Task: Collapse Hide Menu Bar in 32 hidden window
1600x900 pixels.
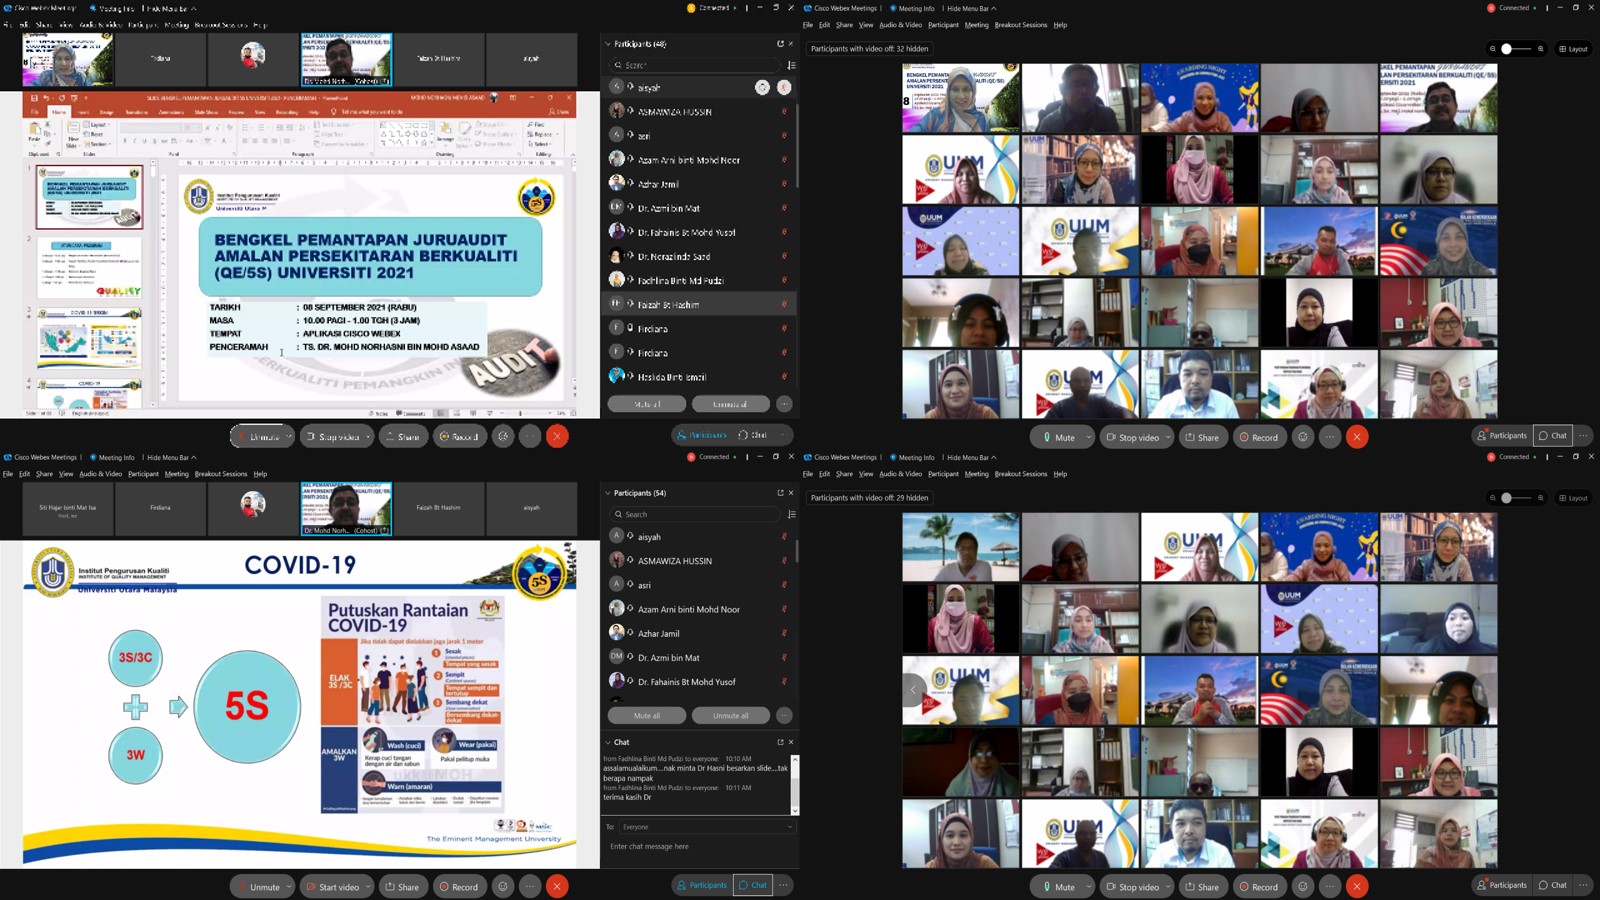Action: pos(971,8)
